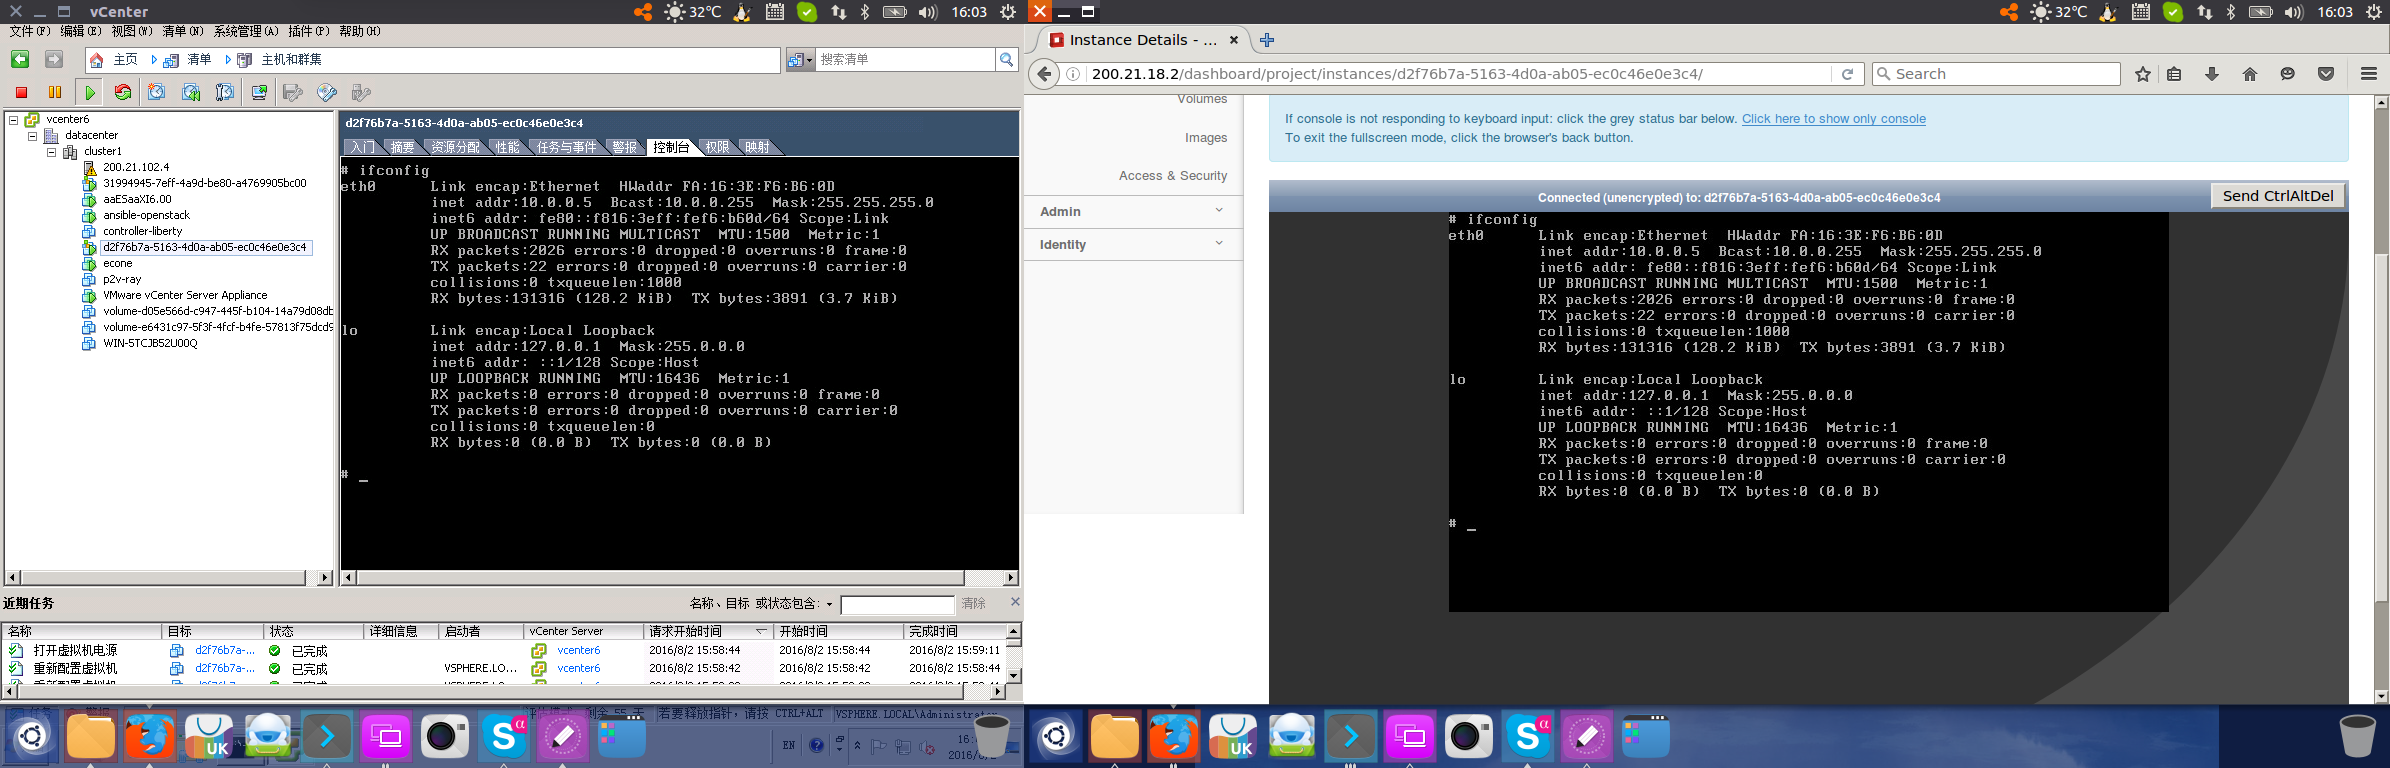Screen dimensions: 2390x768
Task: Go forward with vCenter grey right arrow
Action: (54, 59)
